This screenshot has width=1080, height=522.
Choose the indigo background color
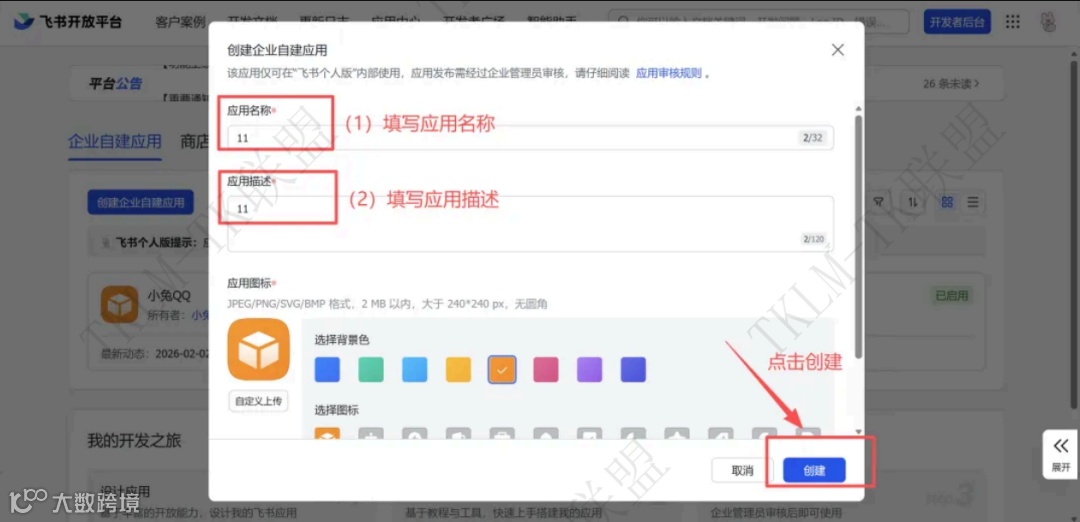tap(634, 370)
